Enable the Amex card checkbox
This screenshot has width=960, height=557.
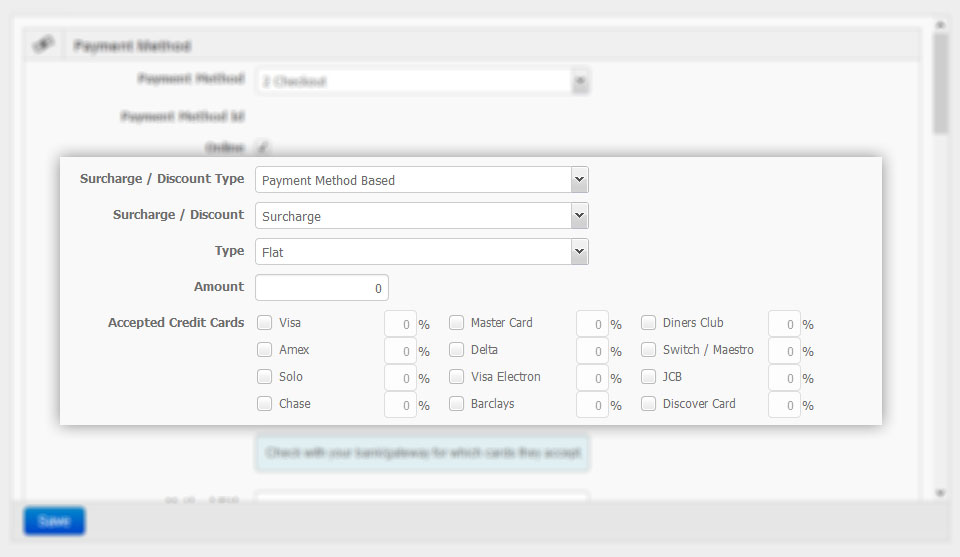click(x=265, y=350)
